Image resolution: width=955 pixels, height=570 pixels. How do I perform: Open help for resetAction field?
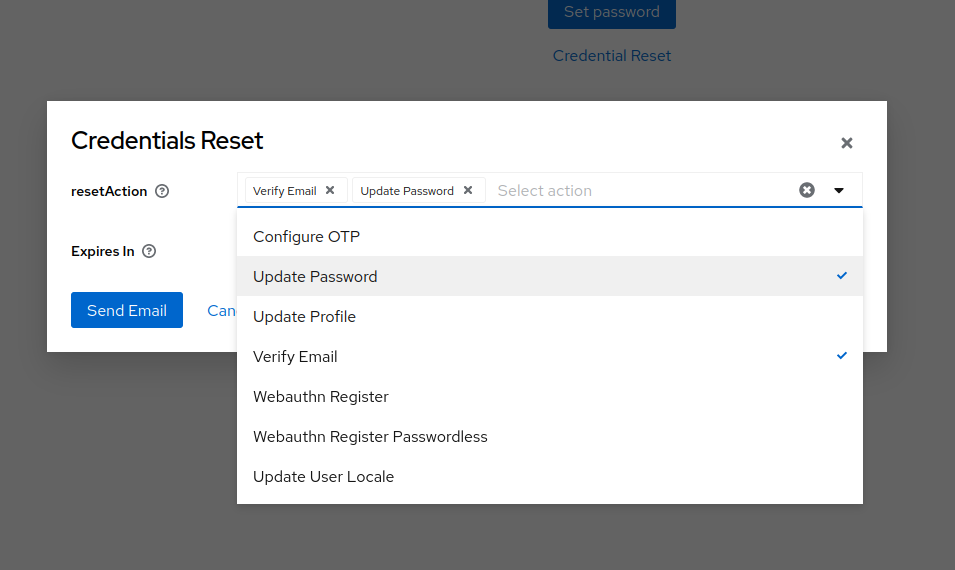[x=162, y=191]
